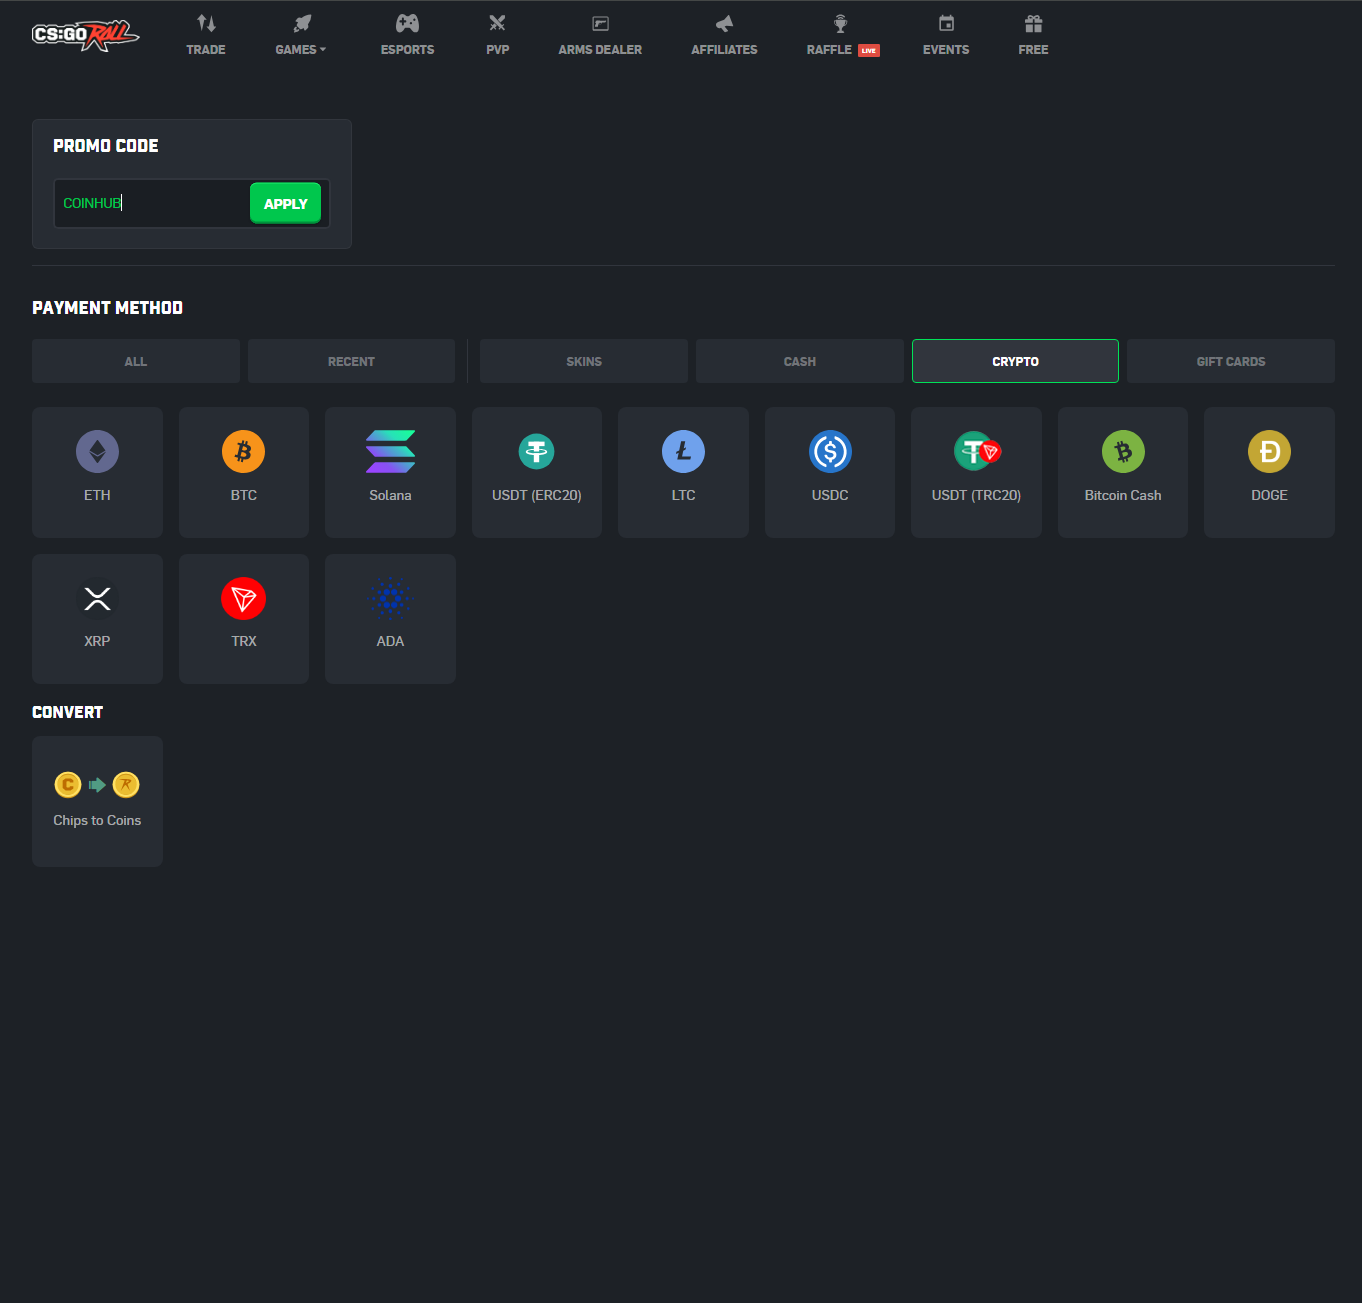Pick USDT (TRC20) as payment method

tap(976, 472)
